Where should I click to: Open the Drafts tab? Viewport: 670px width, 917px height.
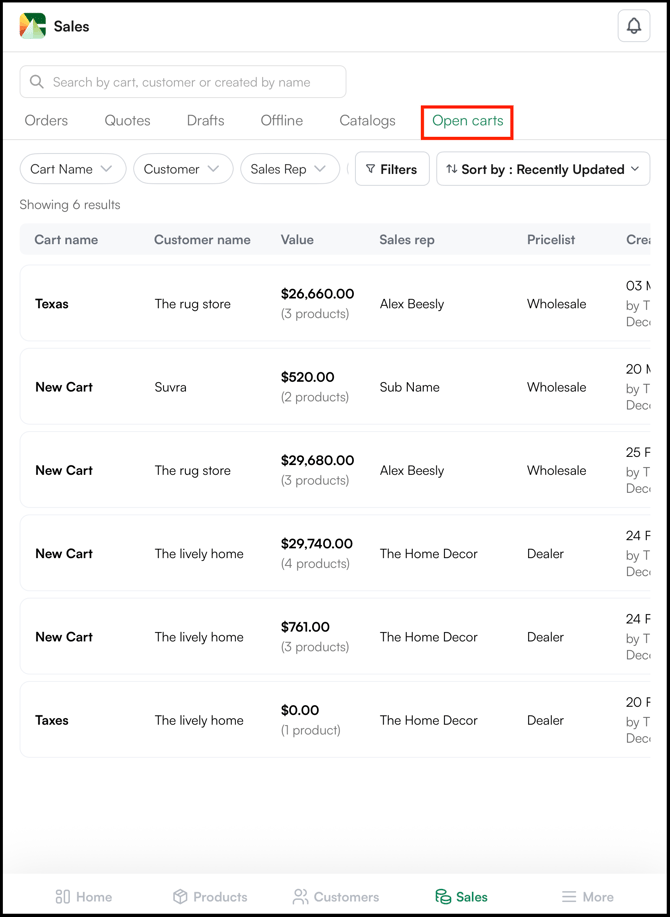pos(206,120)
